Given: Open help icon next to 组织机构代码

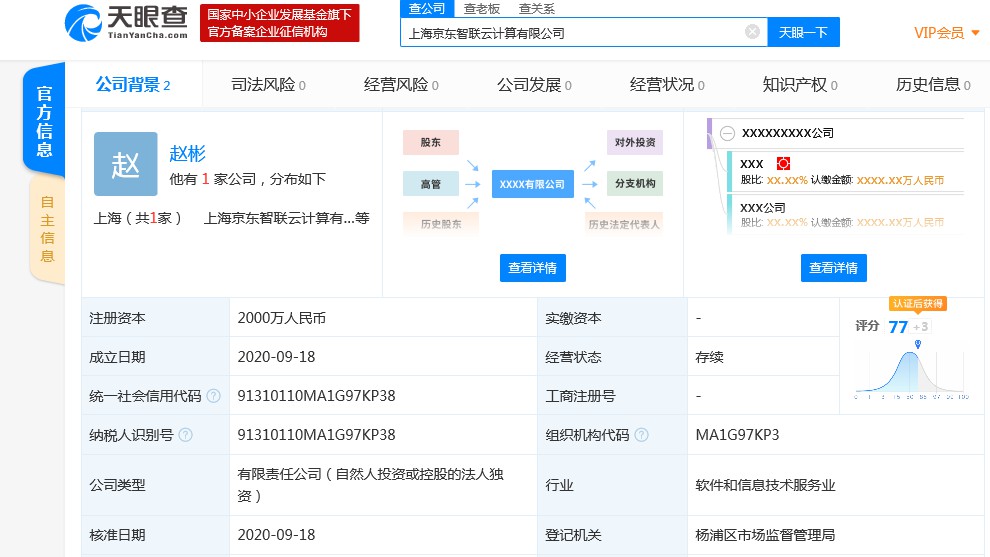Looking at the screenshot, I should point(641,435).
